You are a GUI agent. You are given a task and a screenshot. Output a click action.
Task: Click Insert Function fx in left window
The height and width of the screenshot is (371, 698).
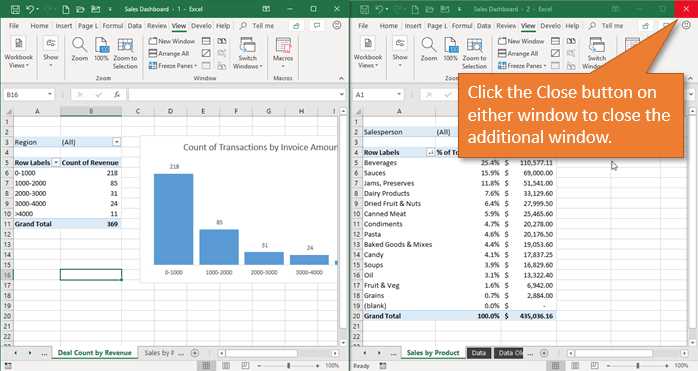pos(117,94)
